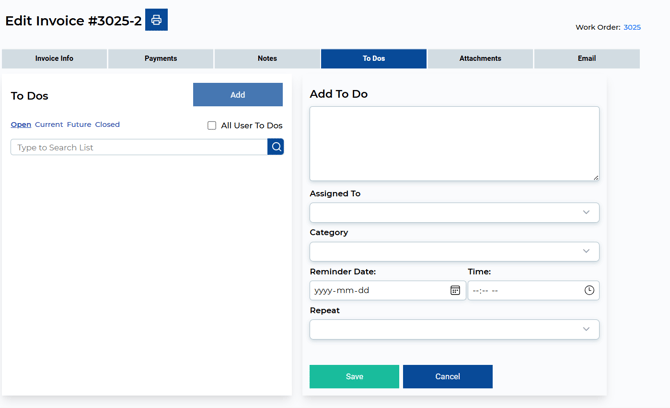Go to the Notes tab
This screenshot has height=408, width=670.
tap(267, 59)
